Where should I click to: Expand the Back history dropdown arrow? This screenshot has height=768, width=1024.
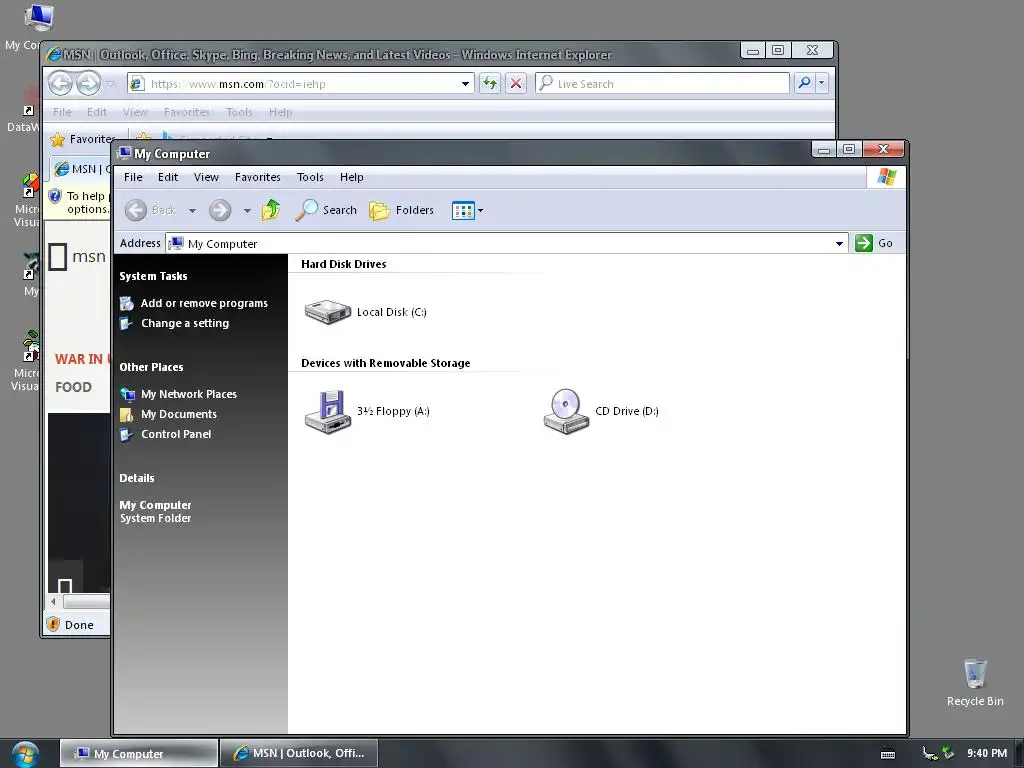click(x=192, y=211)
